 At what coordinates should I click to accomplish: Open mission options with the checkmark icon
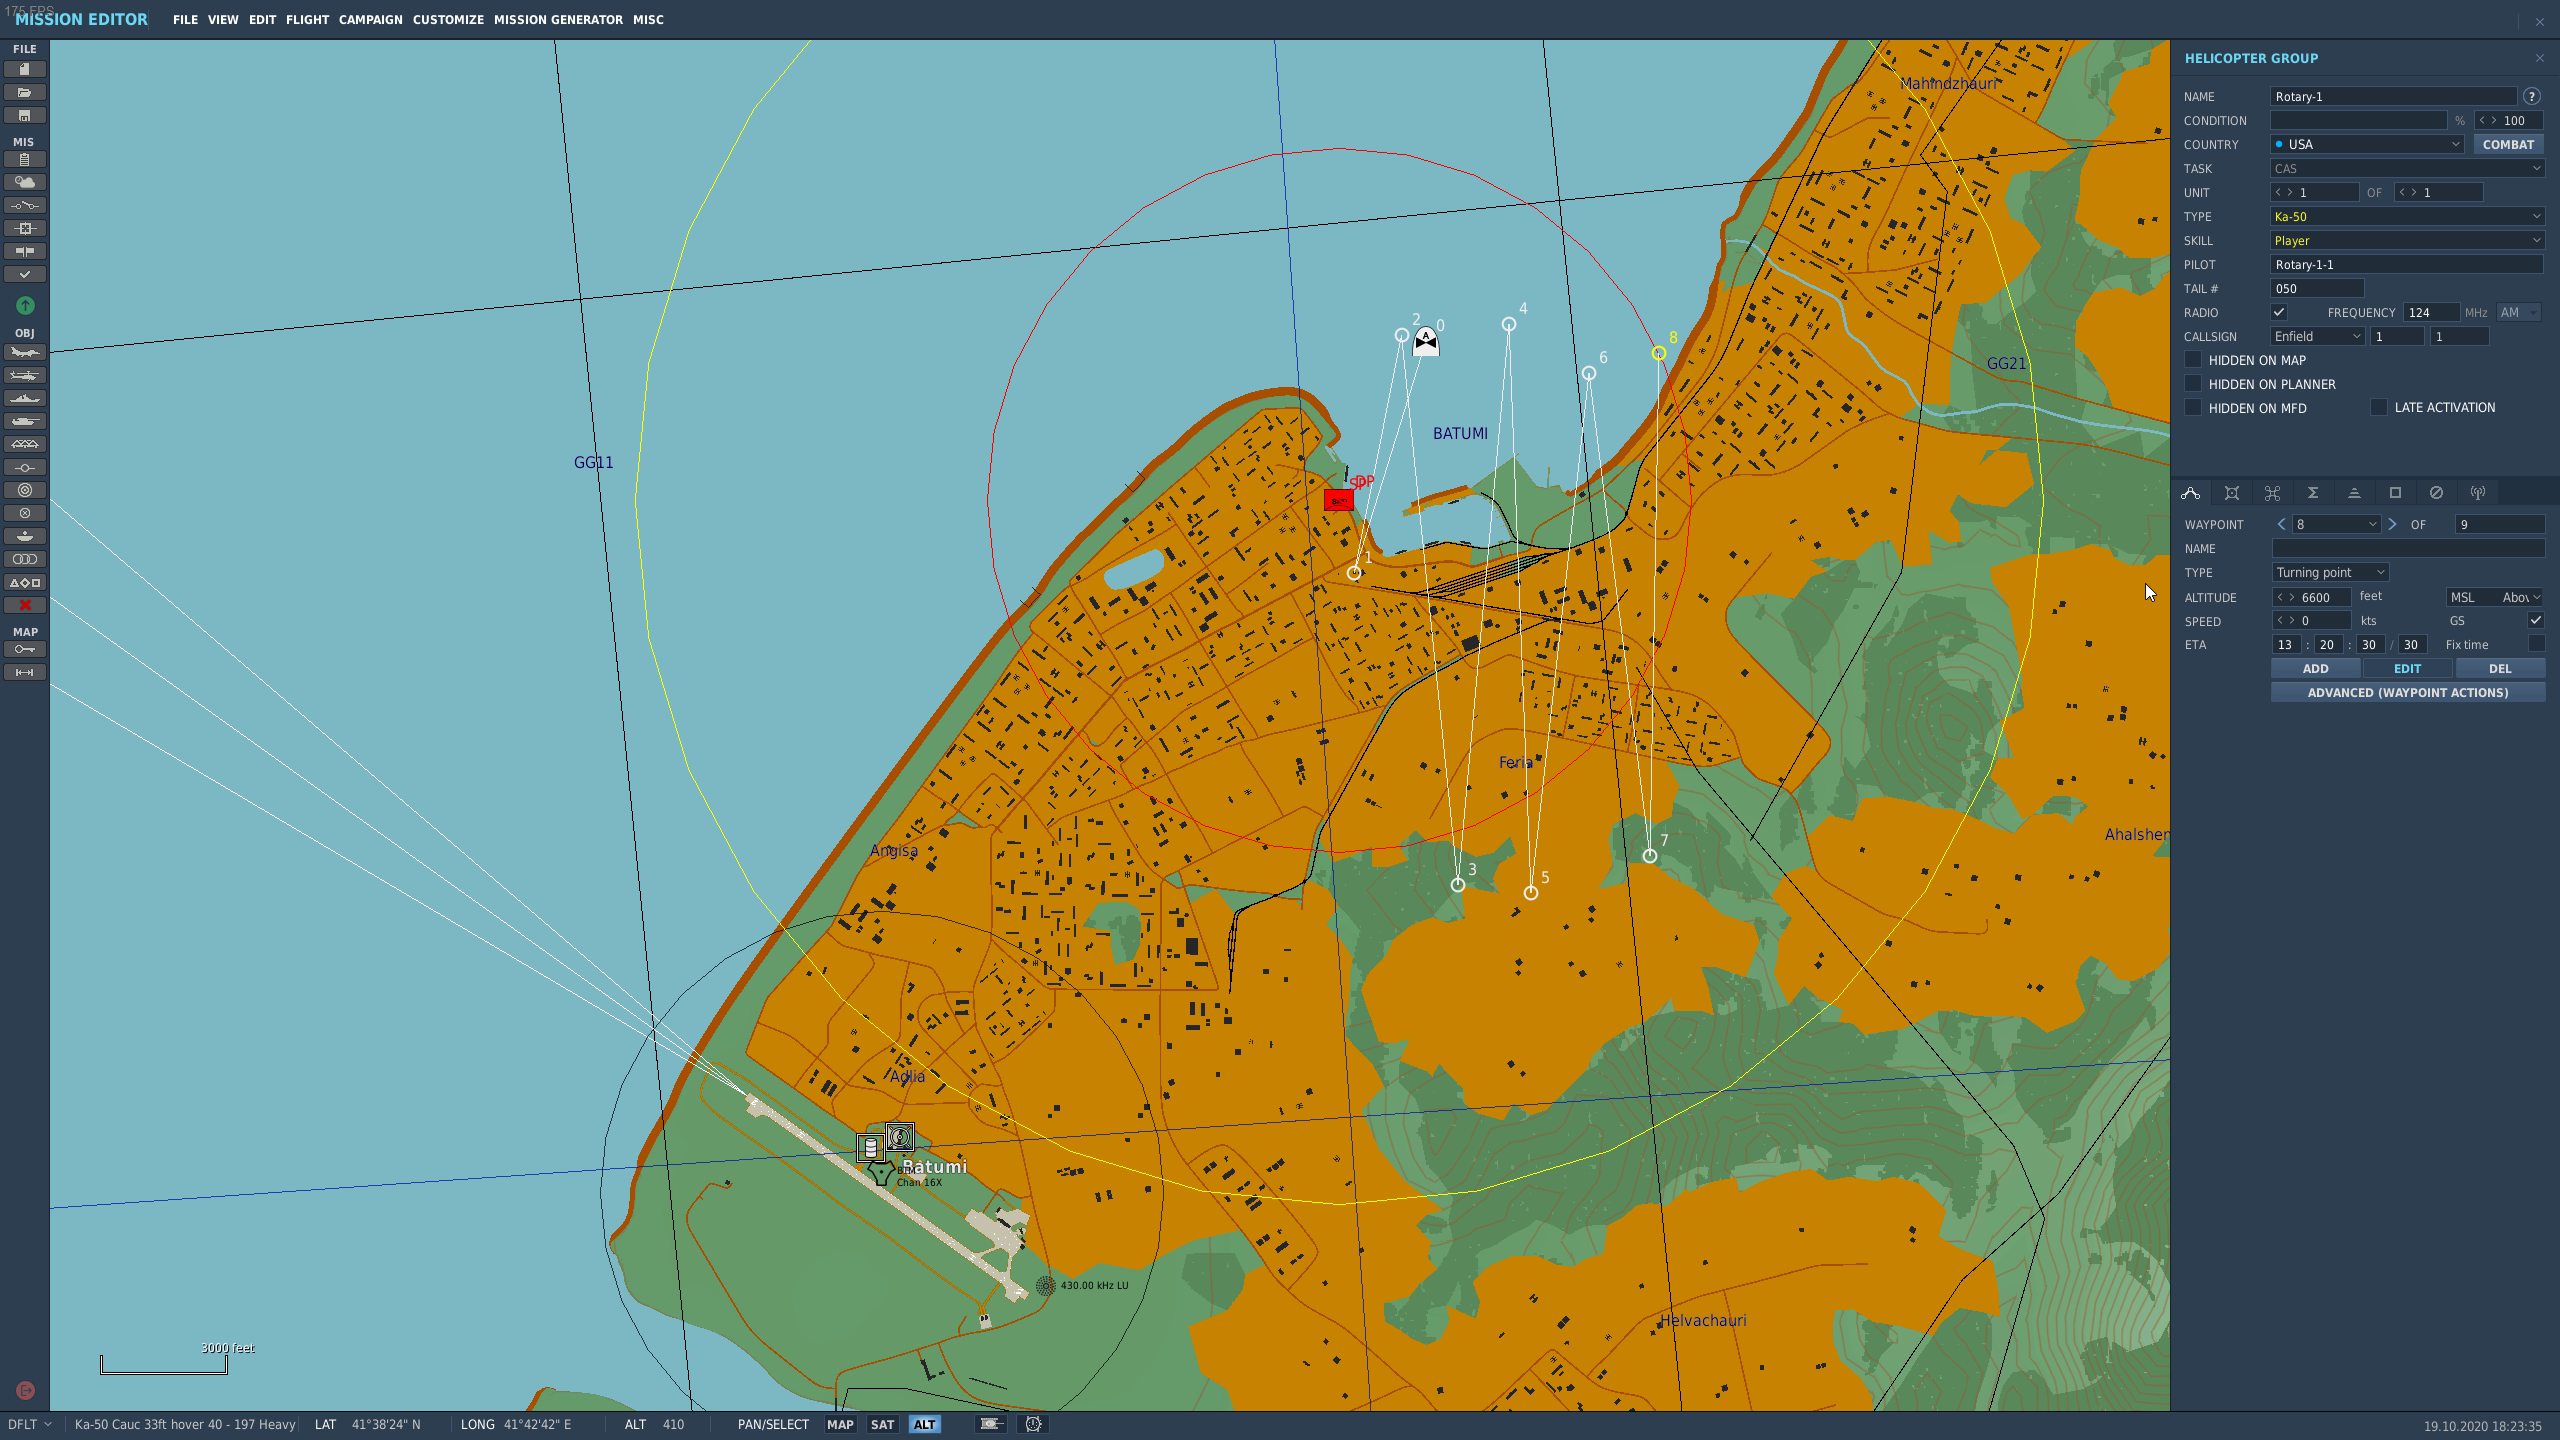[x=25, y=274]
